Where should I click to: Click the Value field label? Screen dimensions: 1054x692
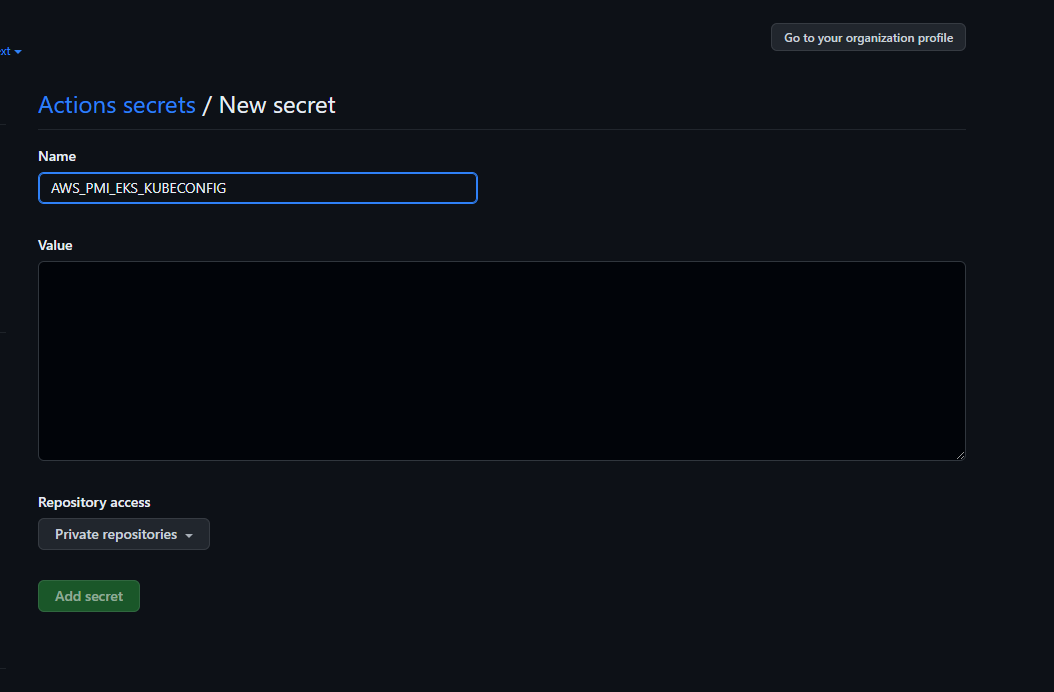55,245
